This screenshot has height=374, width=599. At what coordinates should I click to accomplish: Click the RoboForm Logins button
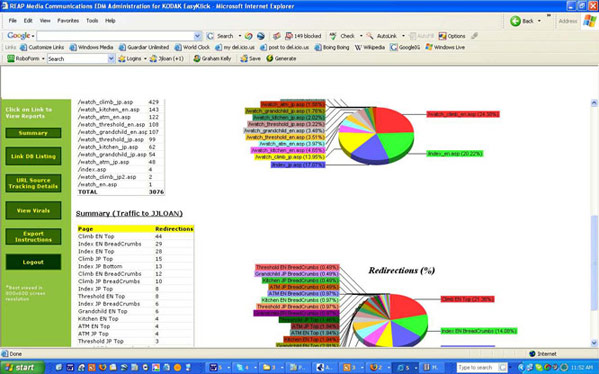point(130,58)
